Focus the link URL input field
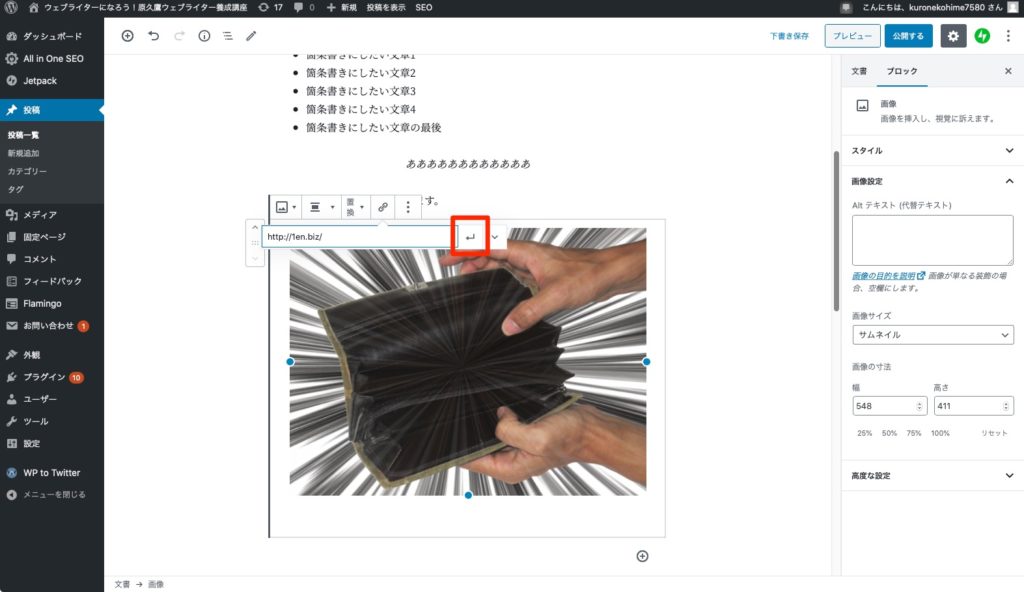This screenshot has width=1024, height=592. (358, 237)
